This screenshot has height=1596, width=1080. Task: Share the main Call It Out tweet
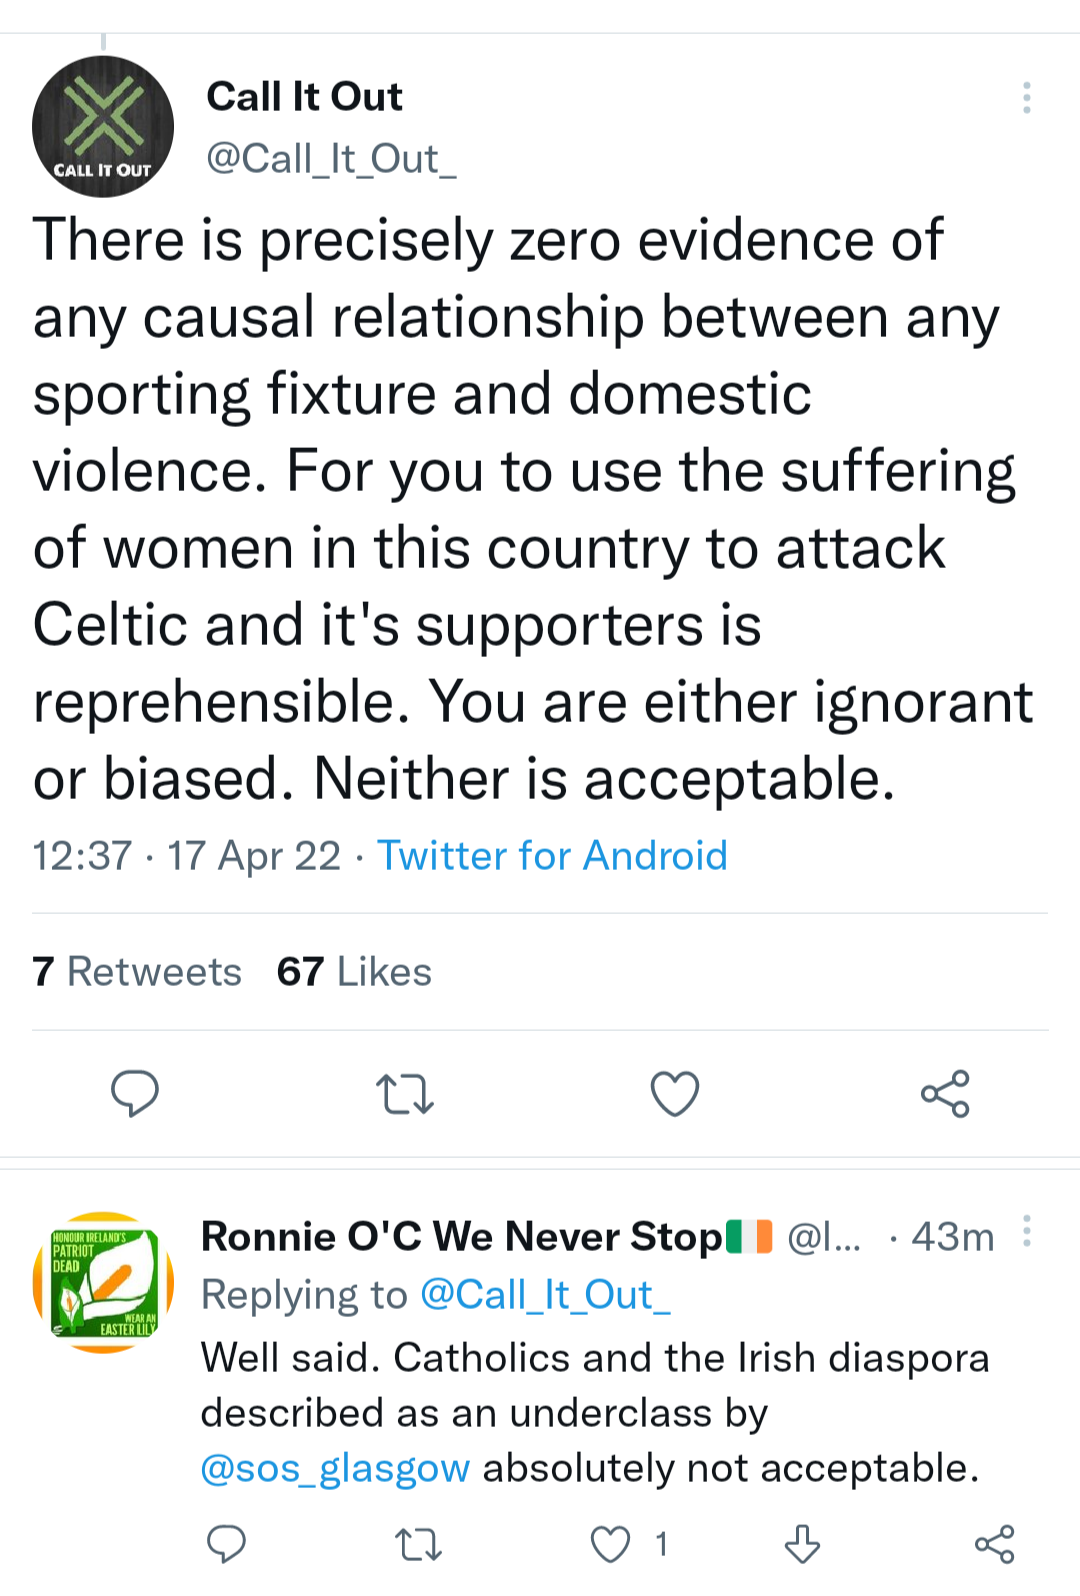click(945, 1093)
